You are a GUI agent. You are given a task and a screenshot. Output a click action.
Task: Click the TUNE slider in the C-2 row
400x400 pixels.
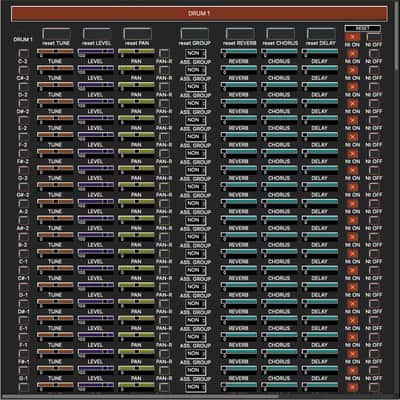pos(55,51)
